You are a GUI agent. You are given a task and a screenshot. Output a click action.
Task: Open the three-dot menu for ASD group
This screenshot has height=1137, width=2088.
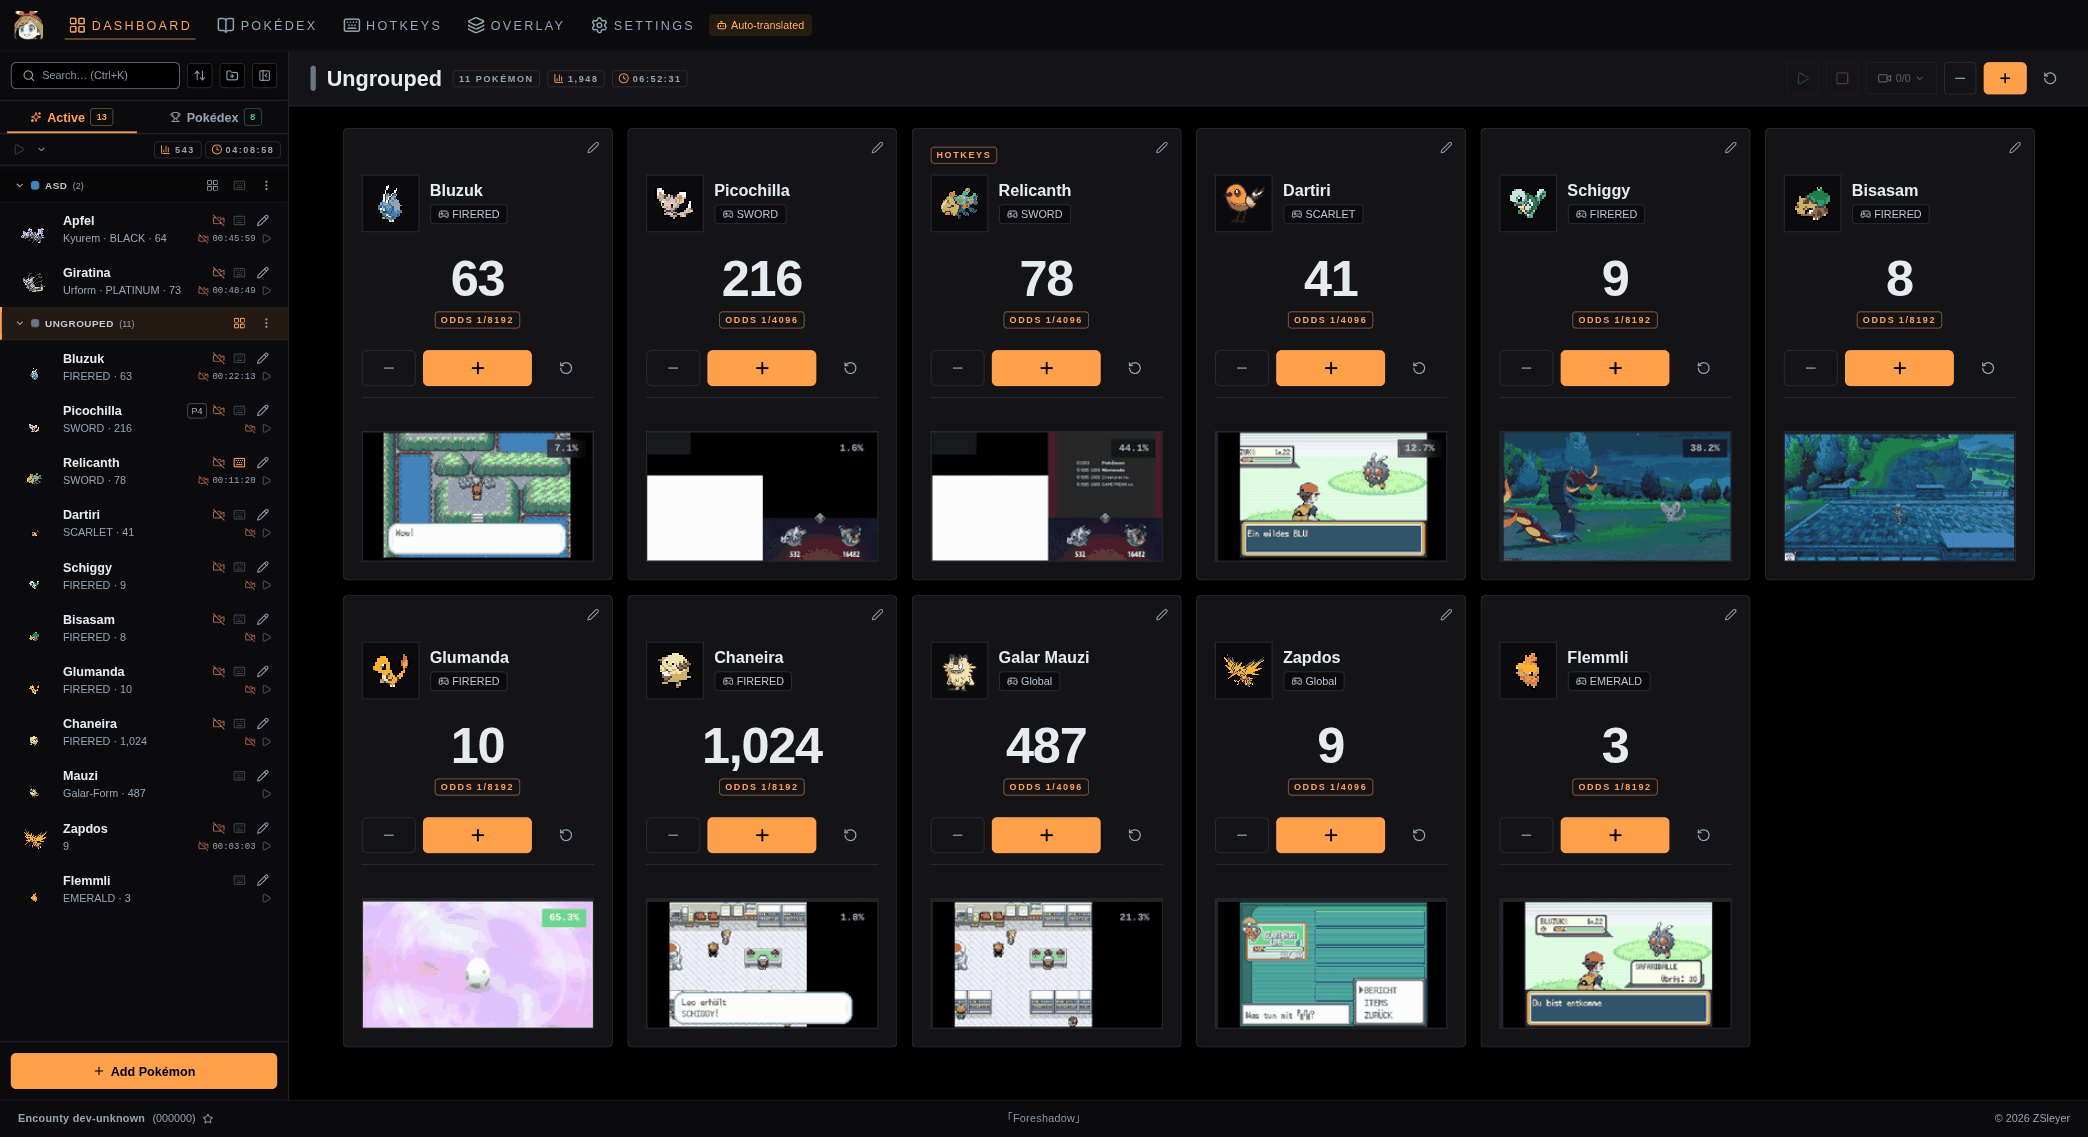tap(266, 186)
